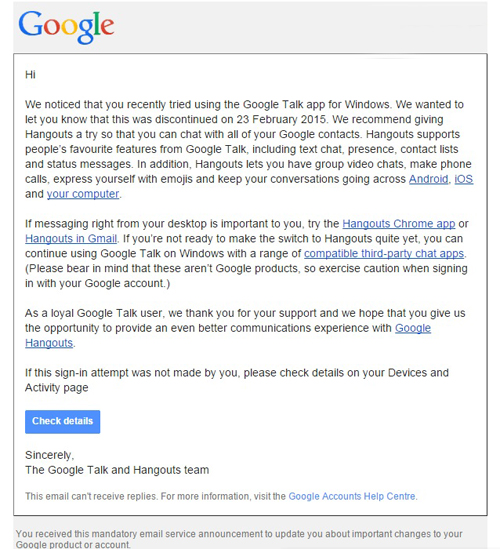The height and width of the screenshot is (549, 500).
Task: Open compatible third-party chat apps link
Action: [x=384, y=253]
